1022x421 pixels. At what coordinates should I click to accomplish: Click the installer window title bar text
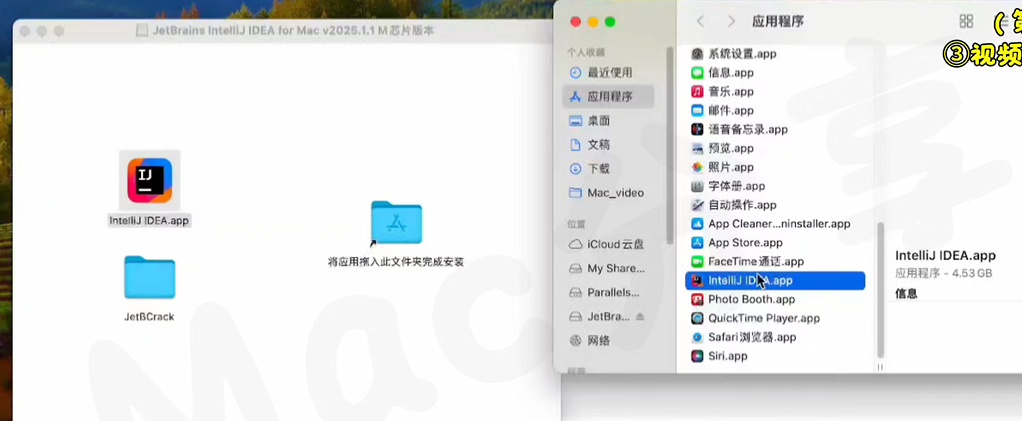293,31
